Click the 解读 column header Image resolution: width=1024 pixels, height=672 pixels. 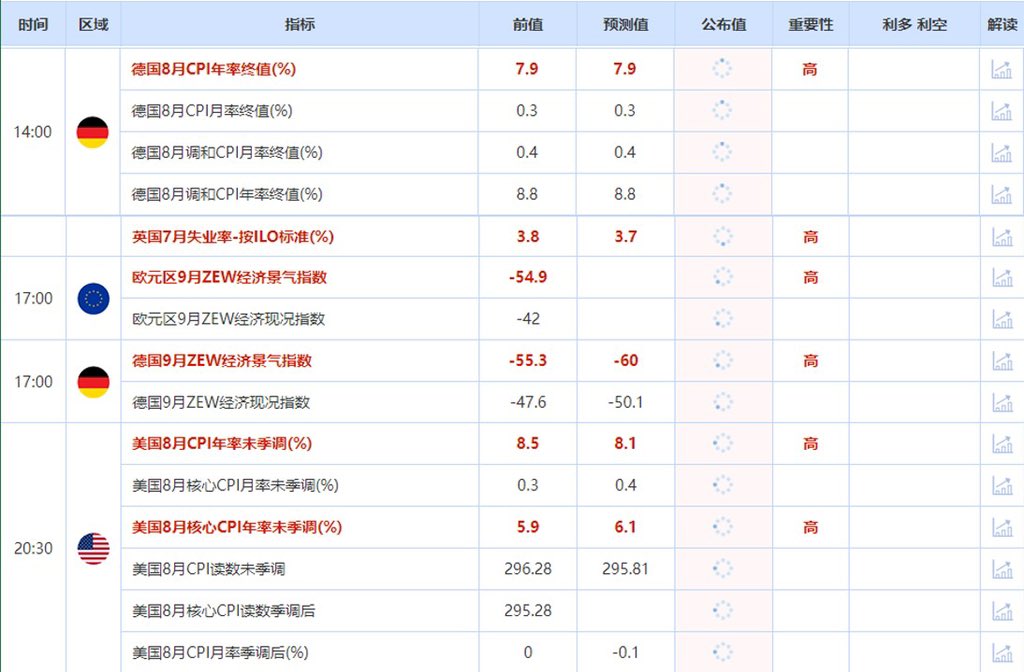(1002, 24)
